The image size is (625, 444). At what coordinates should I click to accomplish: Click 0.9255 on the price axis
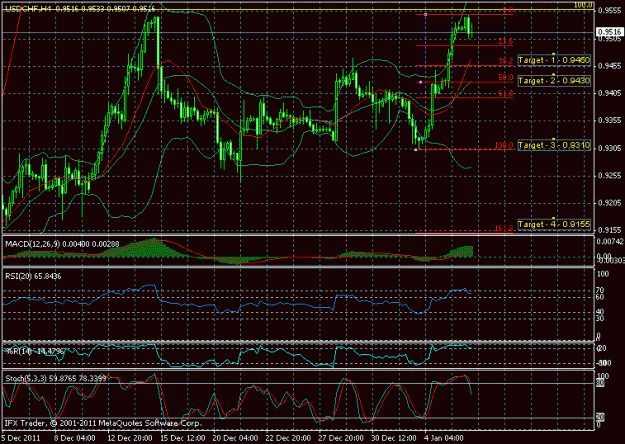click(x=610, y=176)
